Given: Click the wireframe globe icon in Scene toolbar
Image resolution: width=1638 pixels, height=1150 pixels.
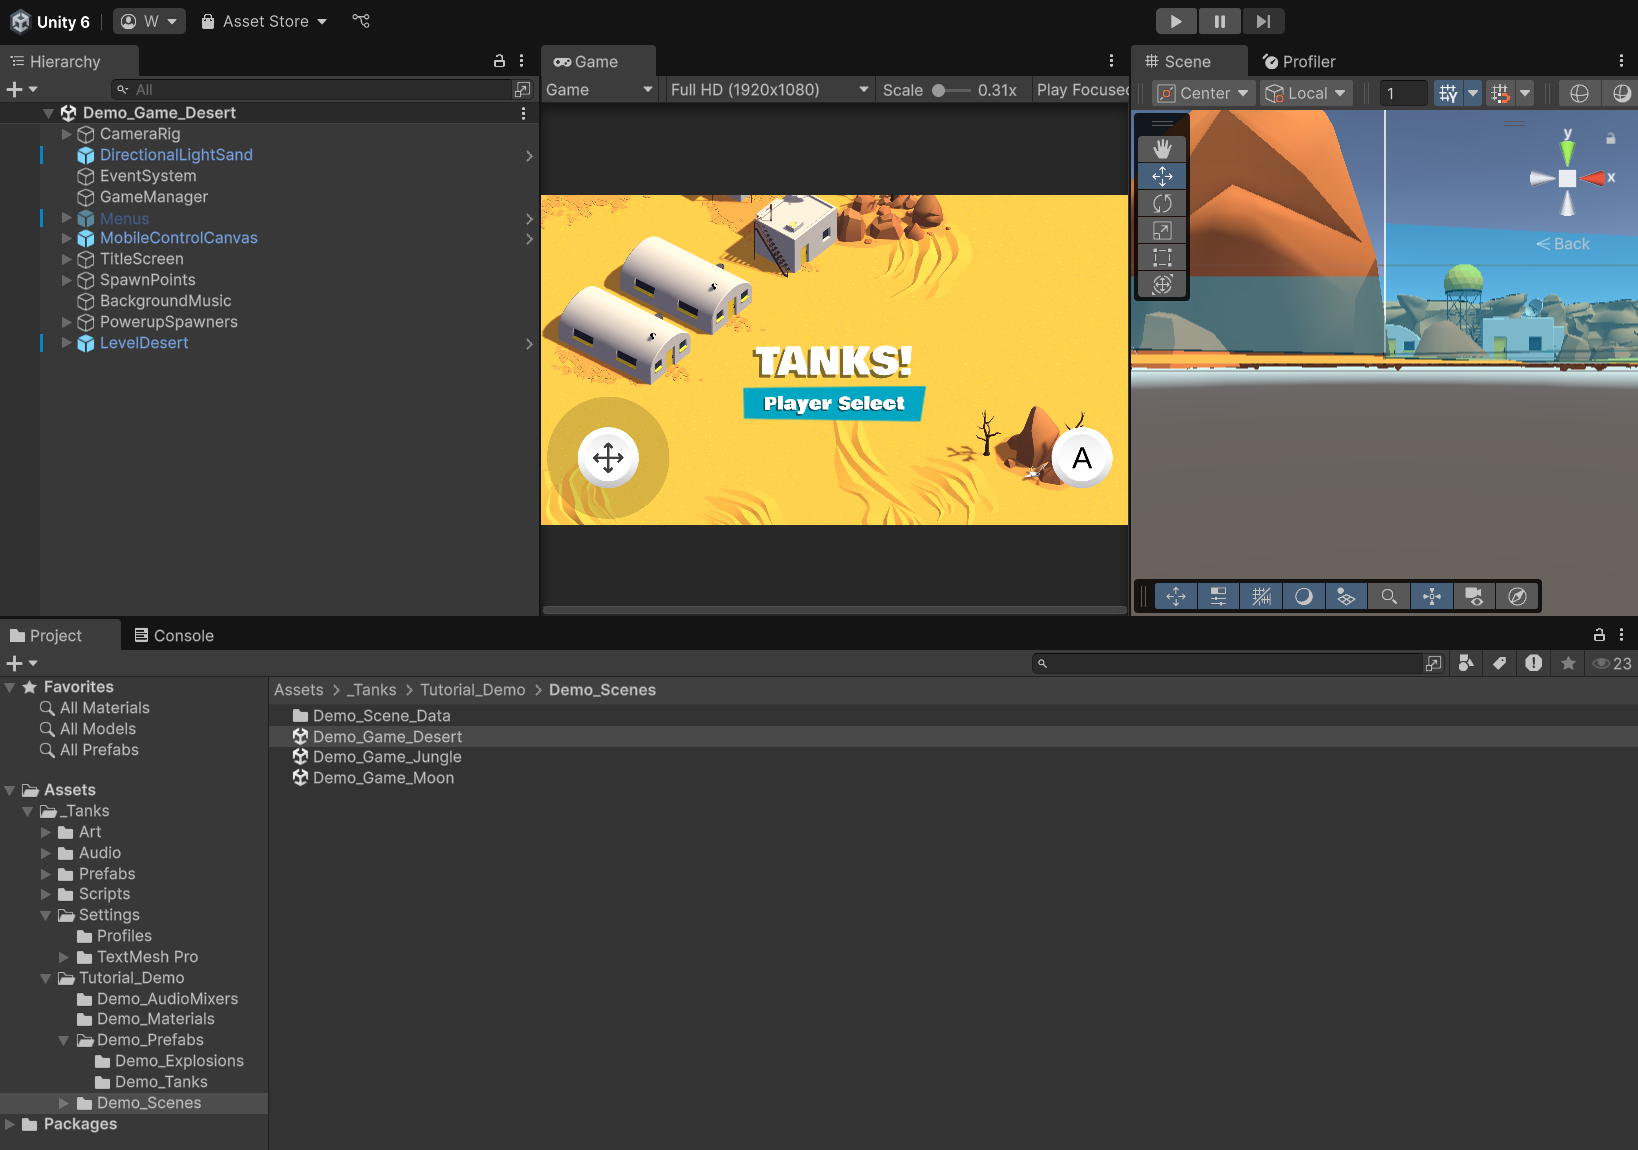Looking at the screenshot, I should (x=1579, y=93).
